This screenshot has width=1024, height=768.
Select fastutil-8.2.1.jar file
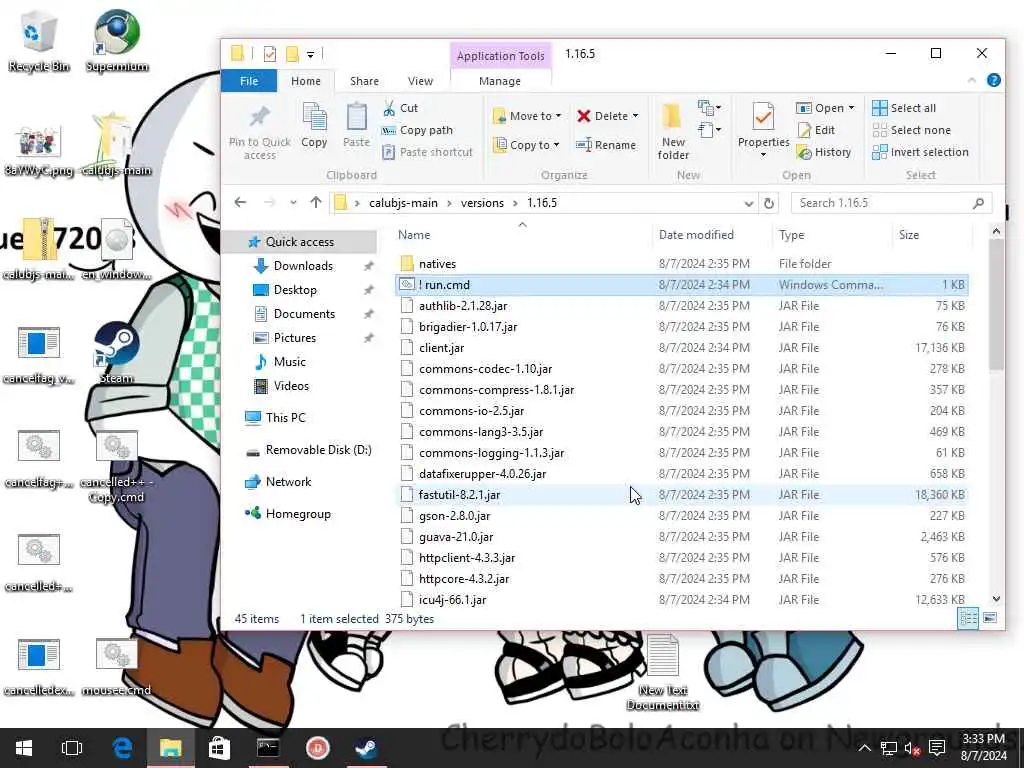coord(681,495)
